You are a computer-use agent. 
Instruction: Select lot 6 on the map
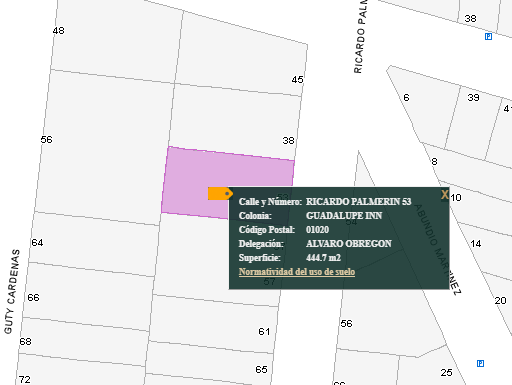[406, 97]
